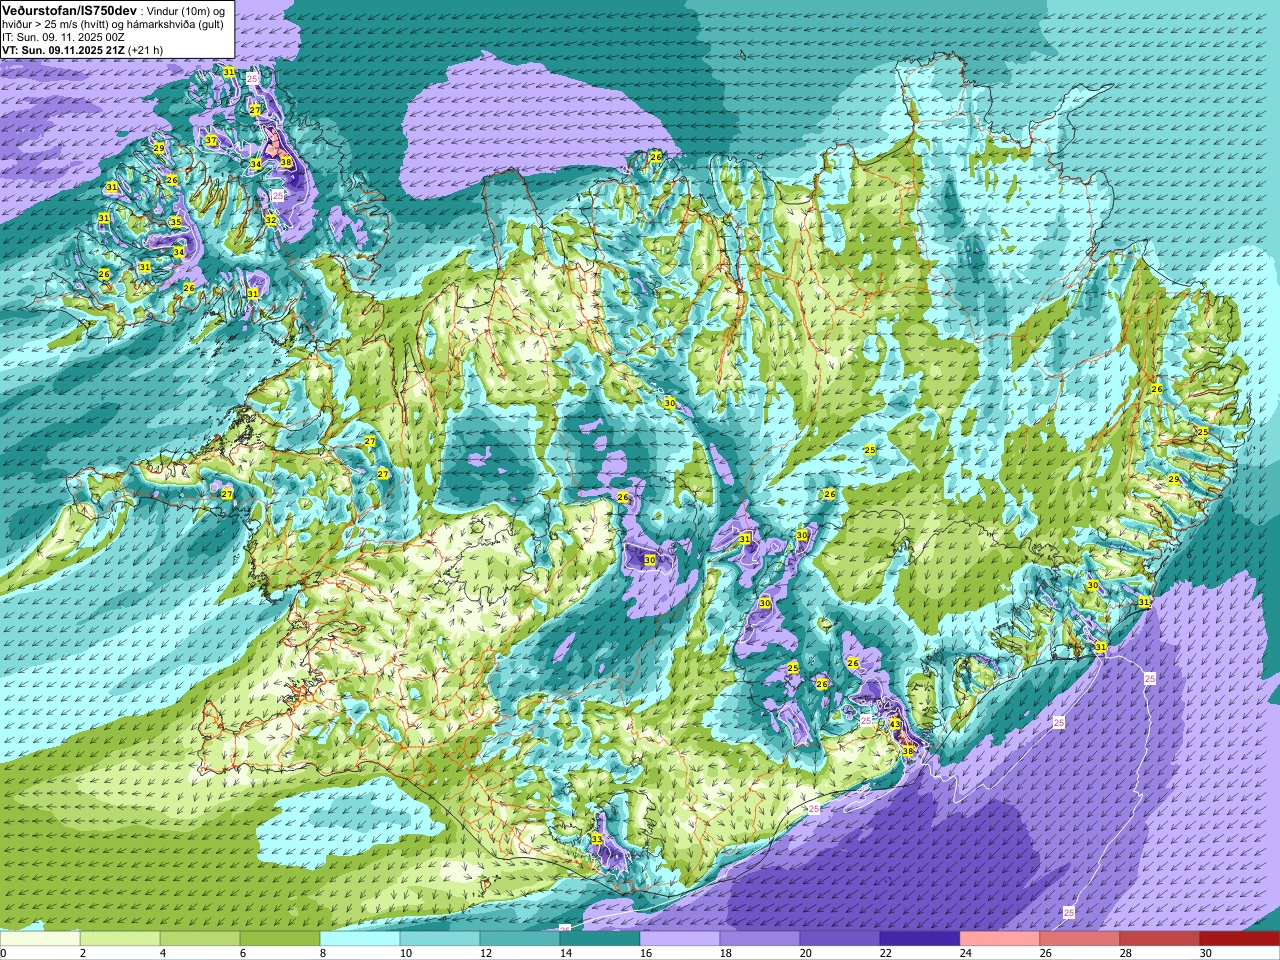Select the 12–14 teal scale swatch
The height and width of the screenshot is (960, 1280).
[x=520, y=939]
